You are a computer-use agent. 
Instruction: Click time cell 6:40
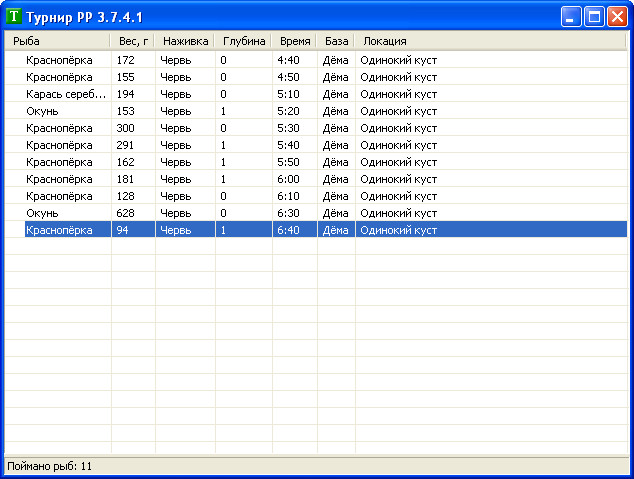click(x=288, y=230)
